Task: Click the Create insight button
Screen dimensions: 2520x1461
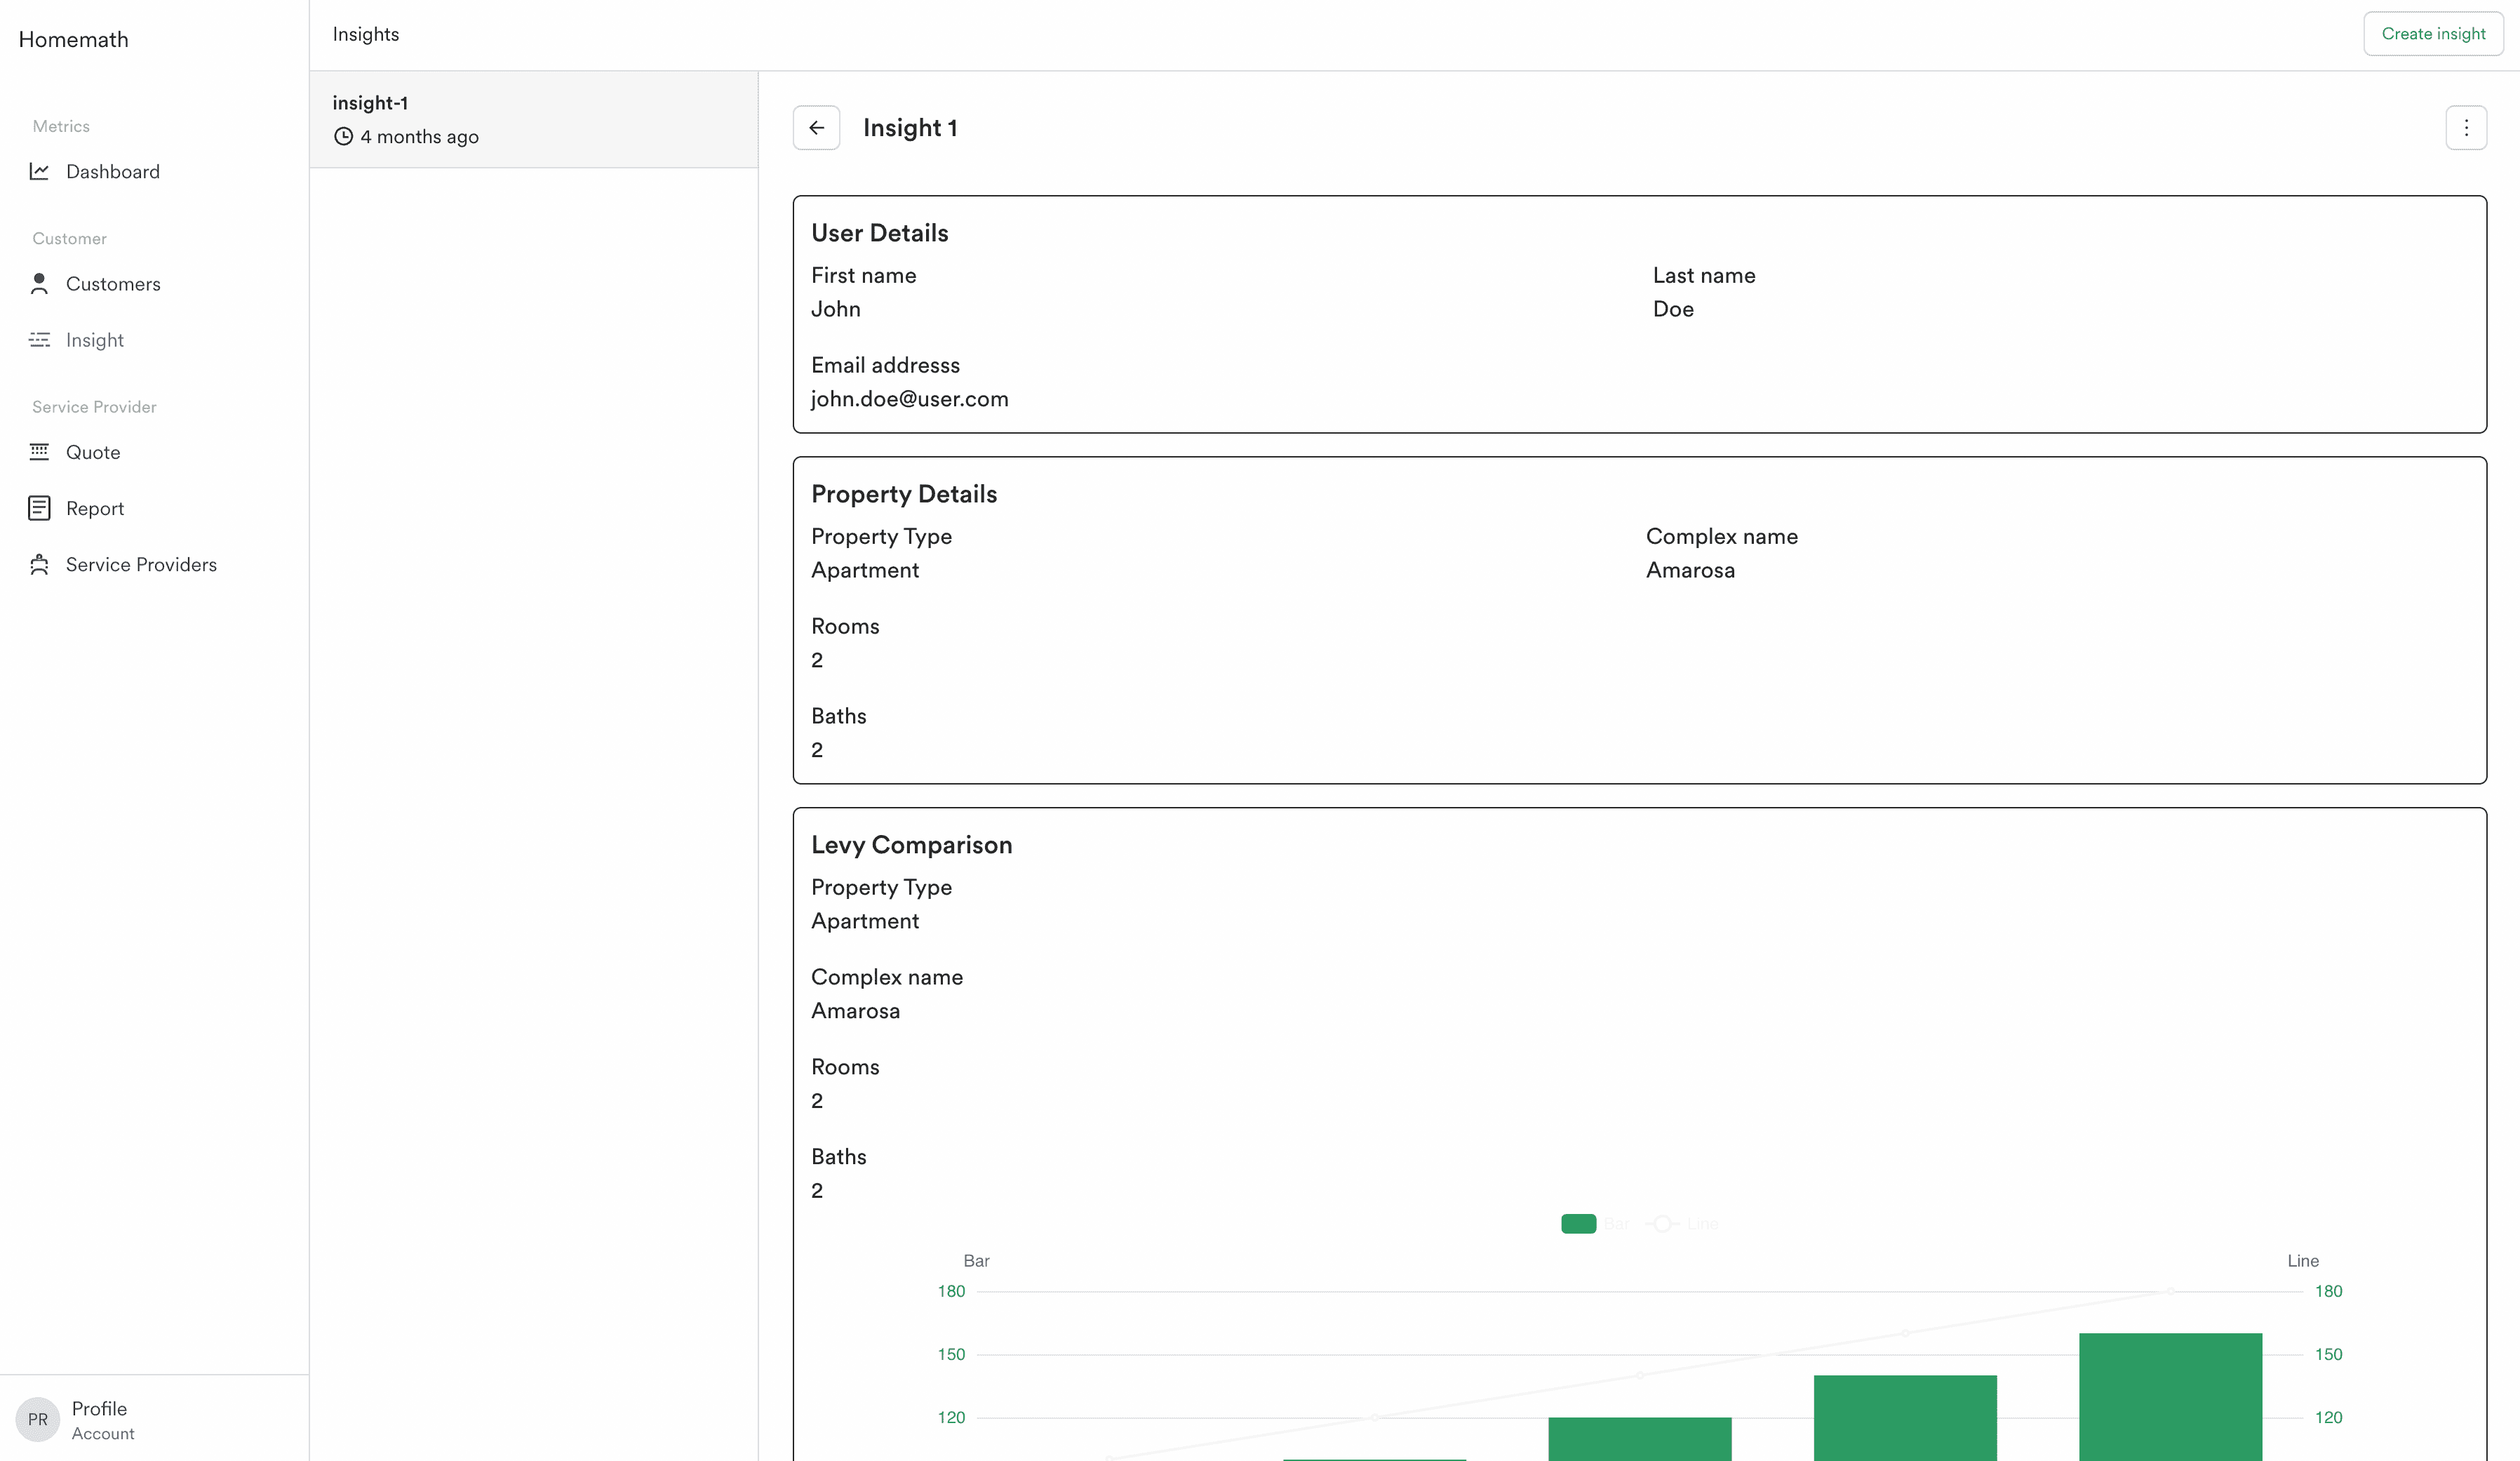Action: click(x=2433, y=33)
